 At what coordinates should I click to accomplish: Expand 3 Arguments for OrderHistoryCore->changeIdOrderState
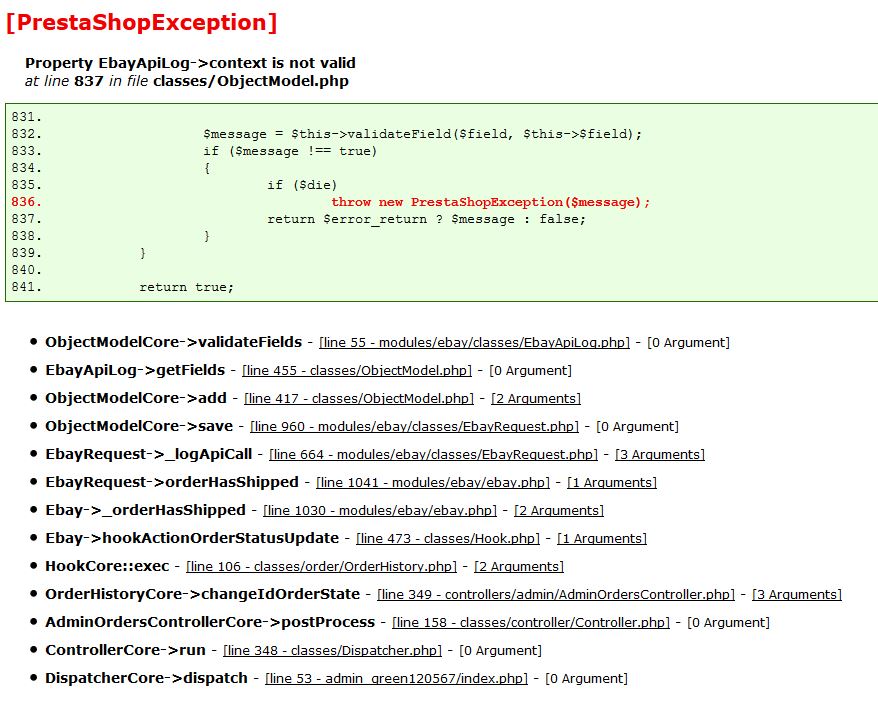(x=797, y=595)
